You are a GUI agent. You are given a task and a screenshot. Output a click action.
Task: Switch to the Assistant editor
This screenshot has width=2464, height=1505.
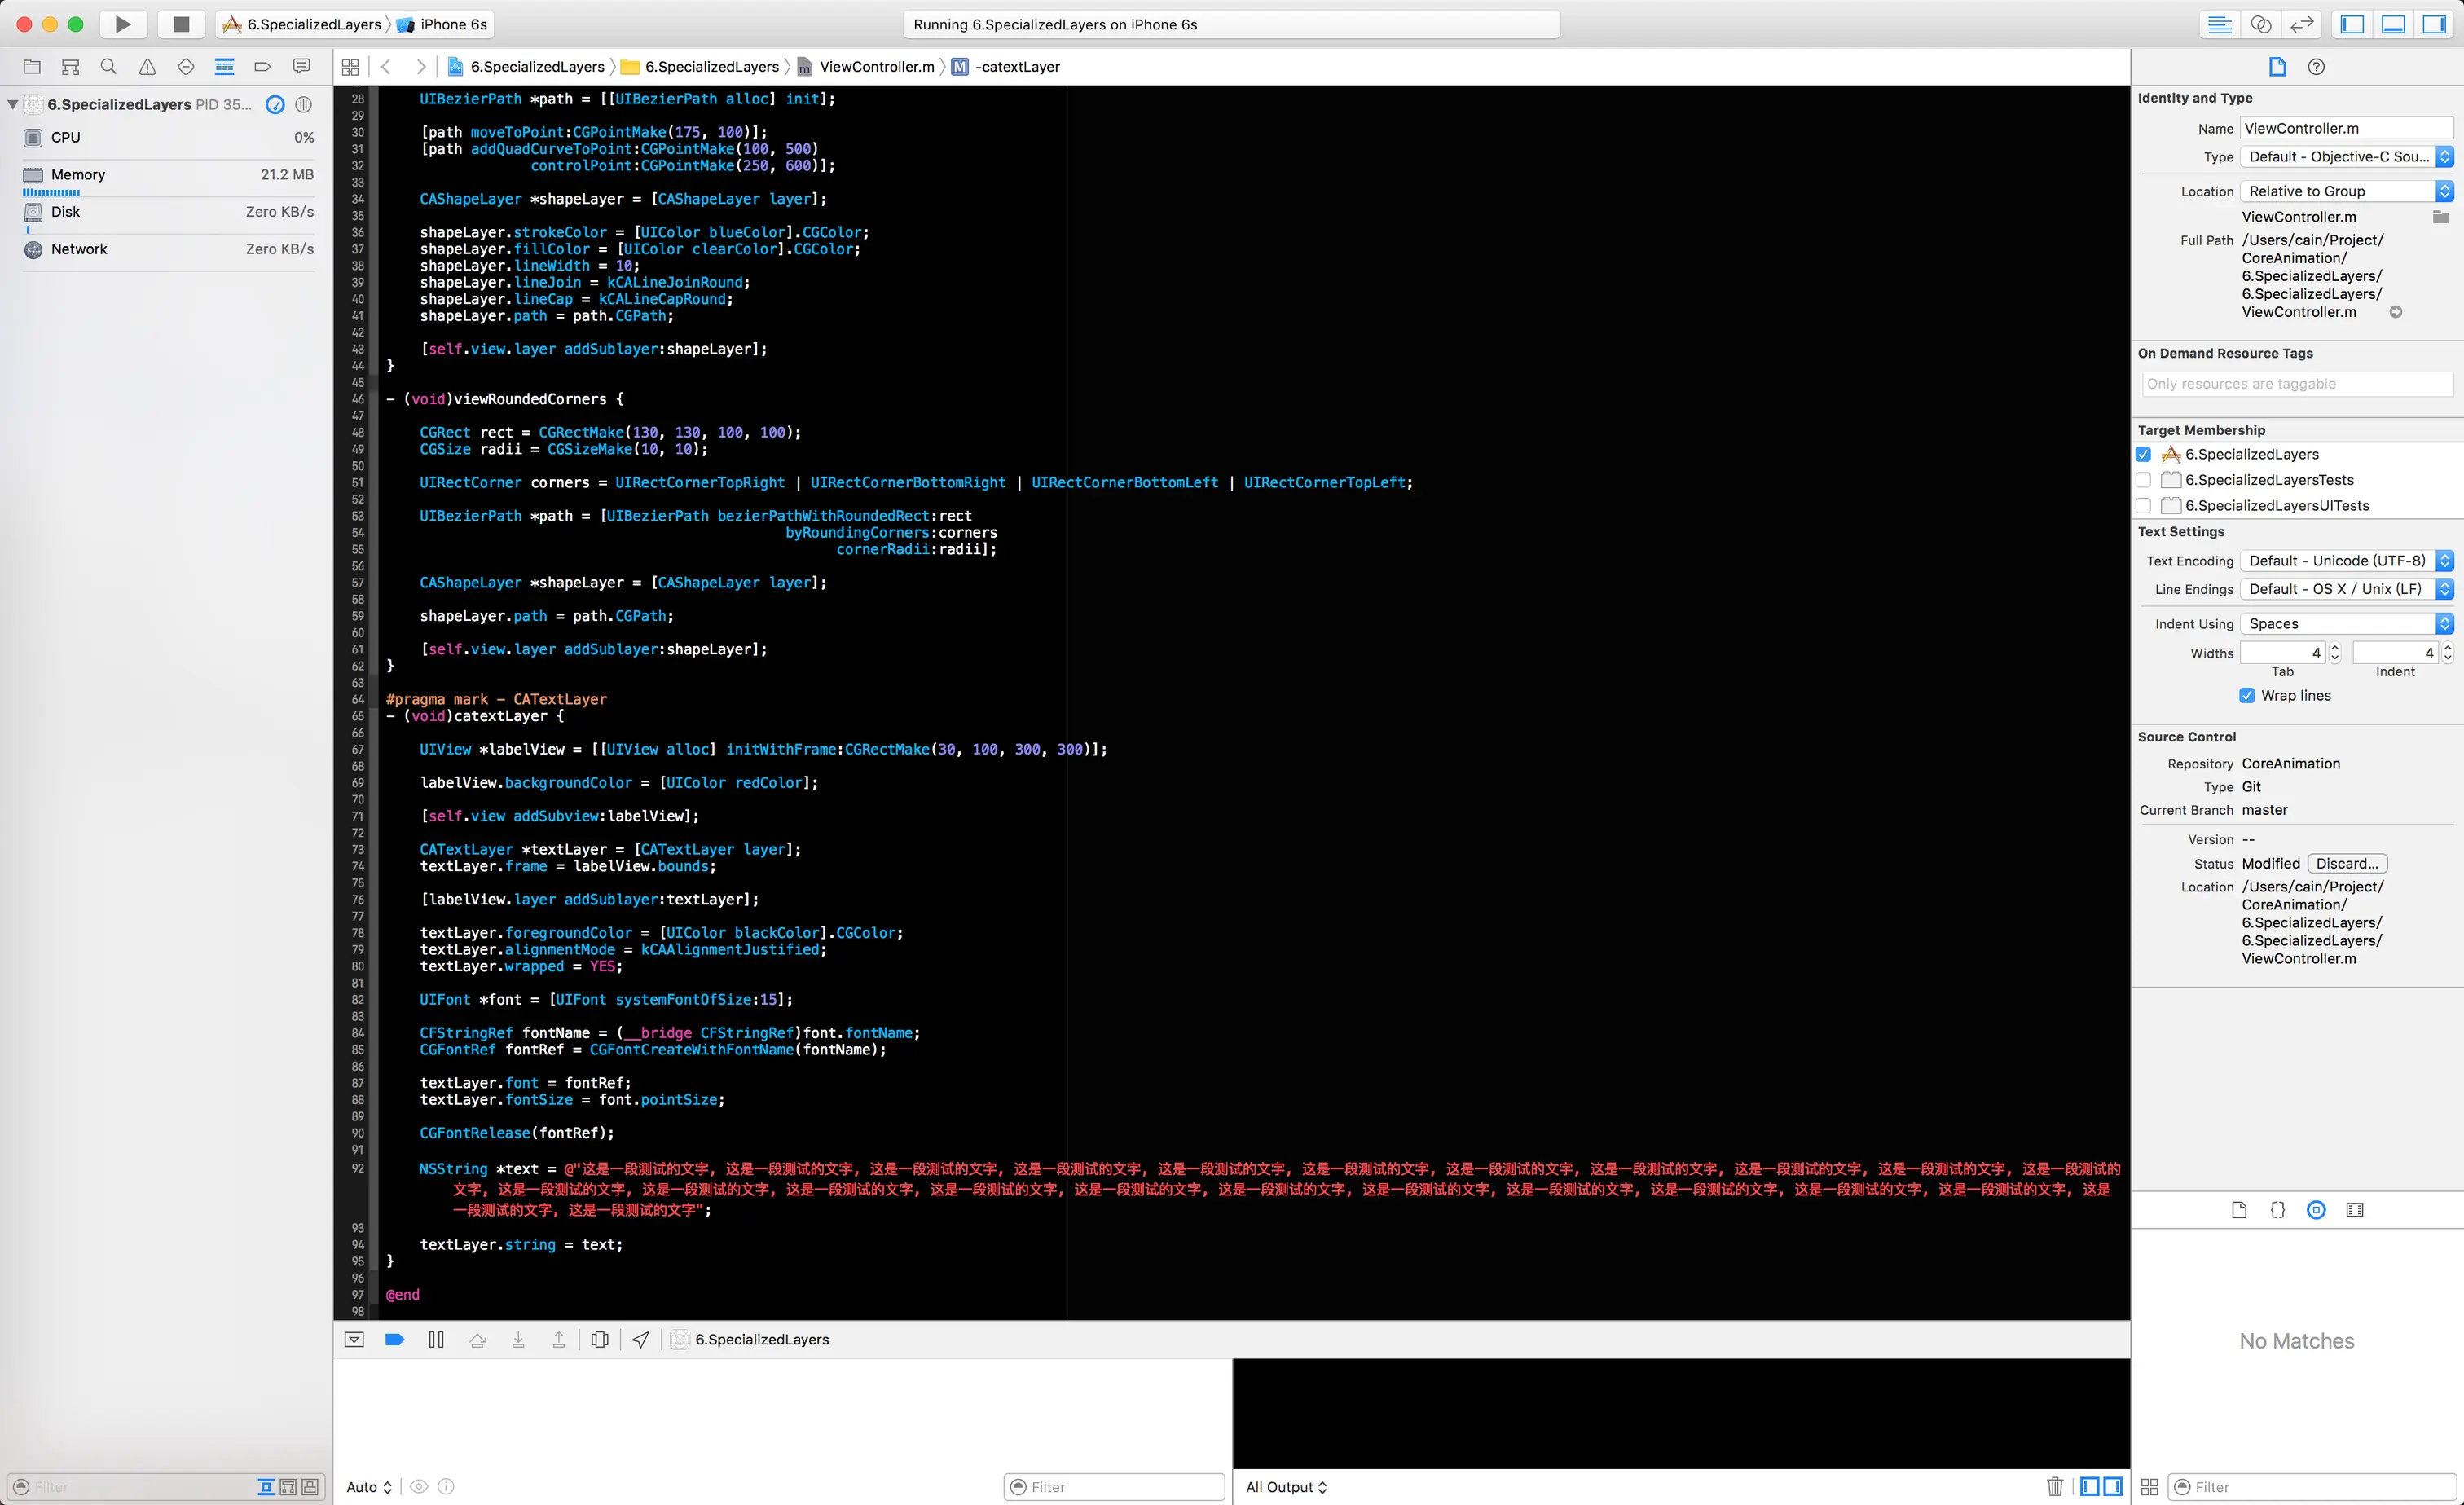2261,25
